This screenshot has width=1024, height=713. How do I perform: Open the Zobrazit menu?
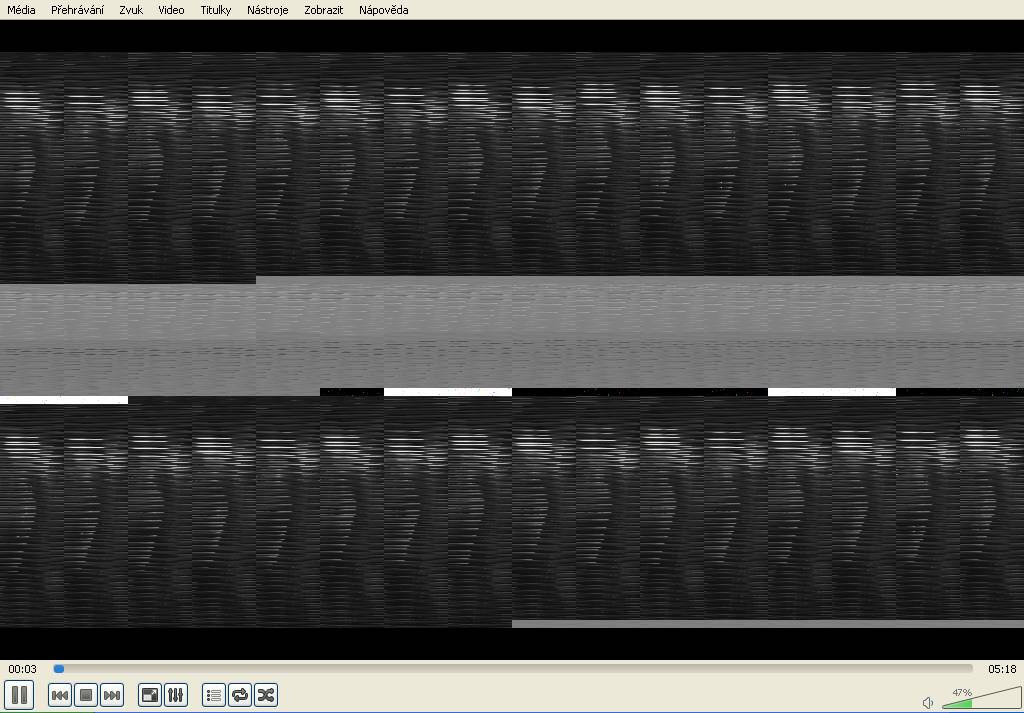click(323, 10)
